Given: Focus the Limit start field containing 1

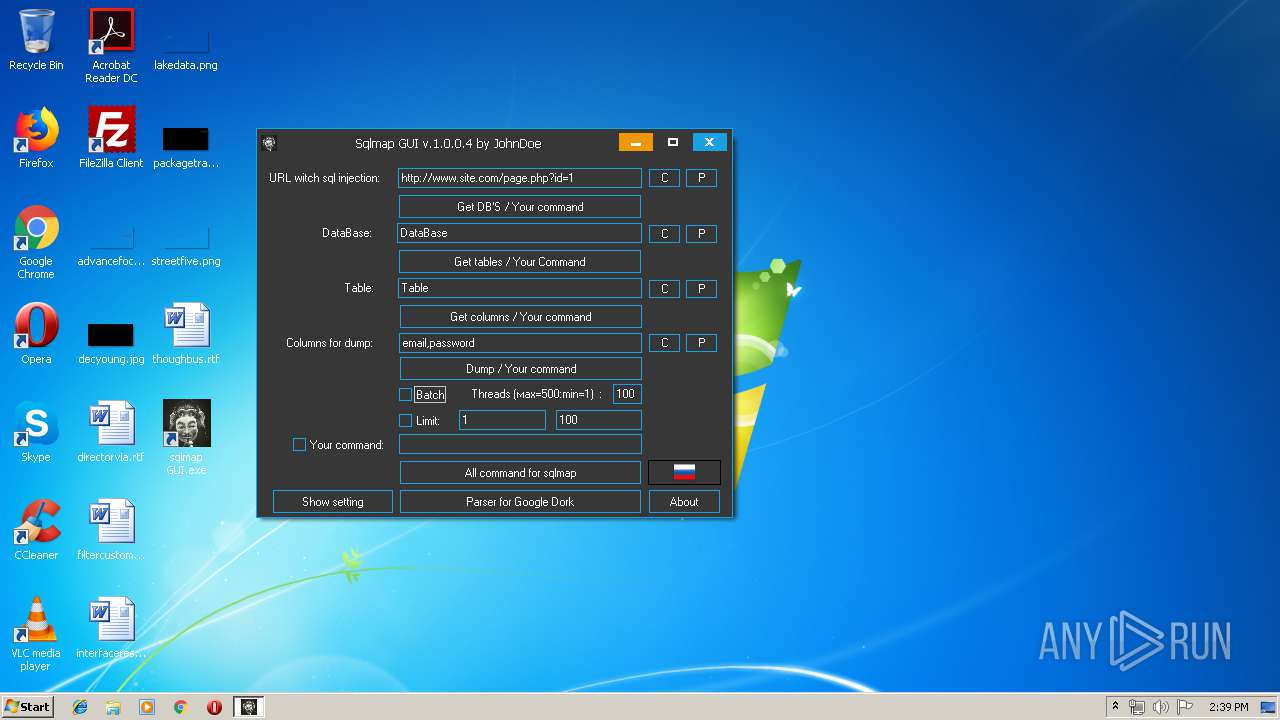Looking at the screenshot, I should tap(502, 420).
